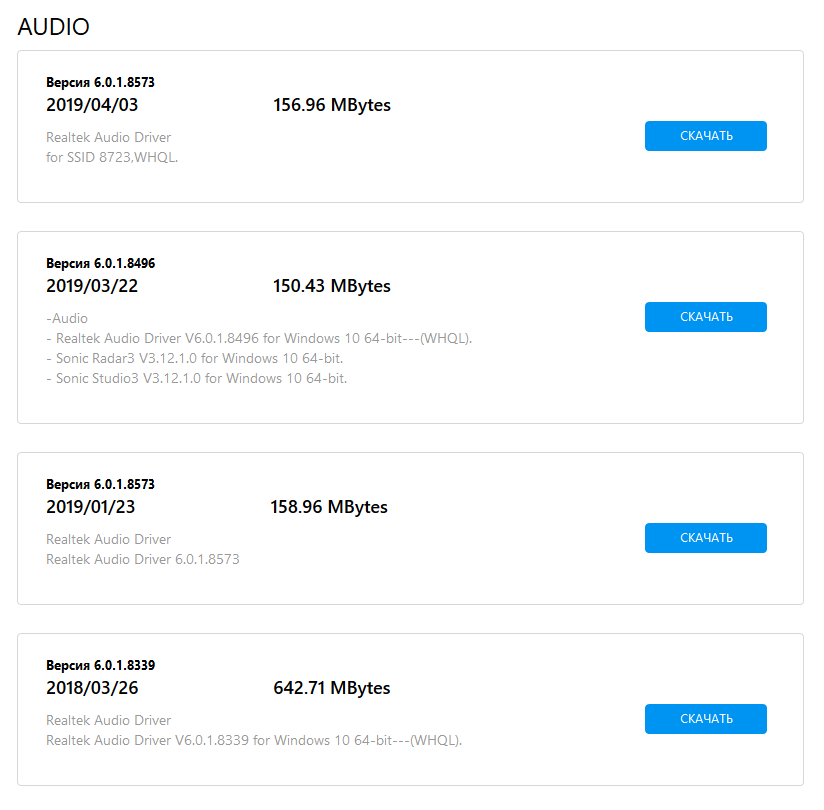This screenshot has height=810, width=824.
Task: Download driver version 6.0.1.8496
Action: point(705,317)
